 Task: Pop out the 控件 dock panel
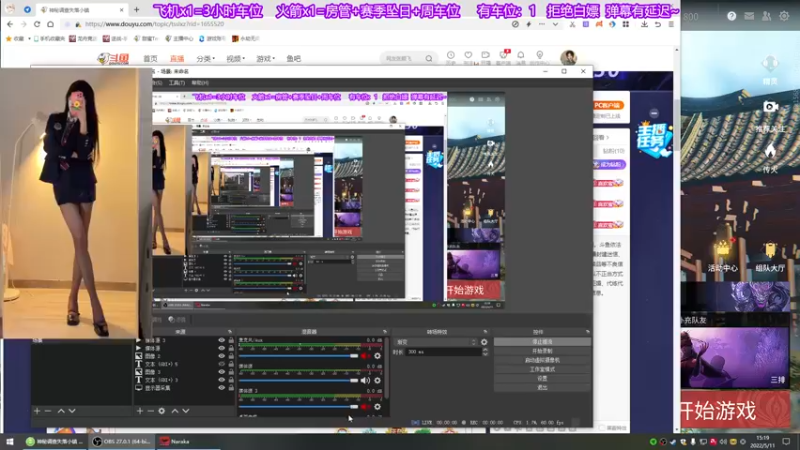[x=588, y=332]
